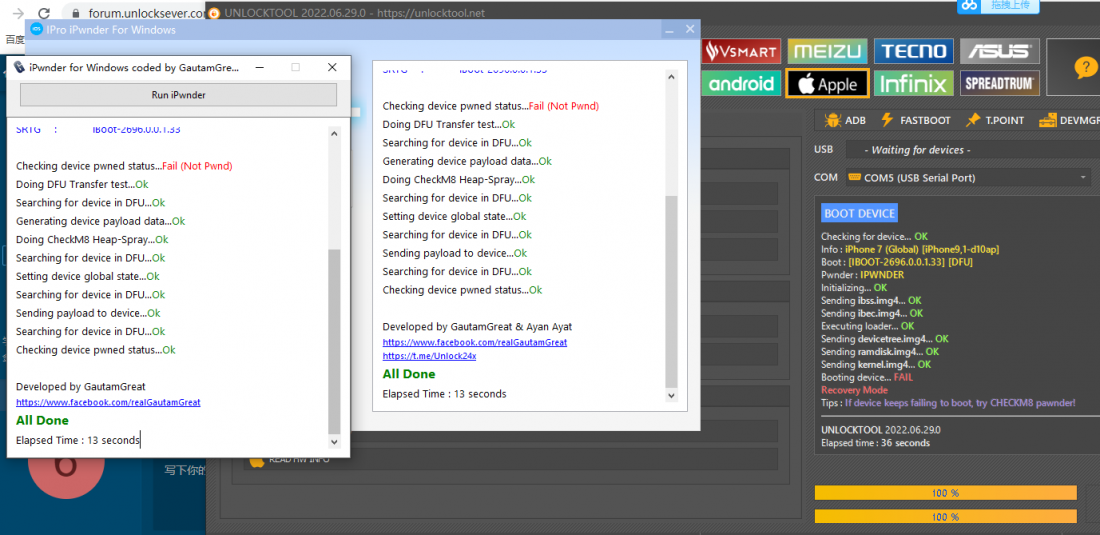Viewport: 1100px width, 535px height.
Task: Minimize the iPwnder for Windows window
Action: (x=260, y=67)
